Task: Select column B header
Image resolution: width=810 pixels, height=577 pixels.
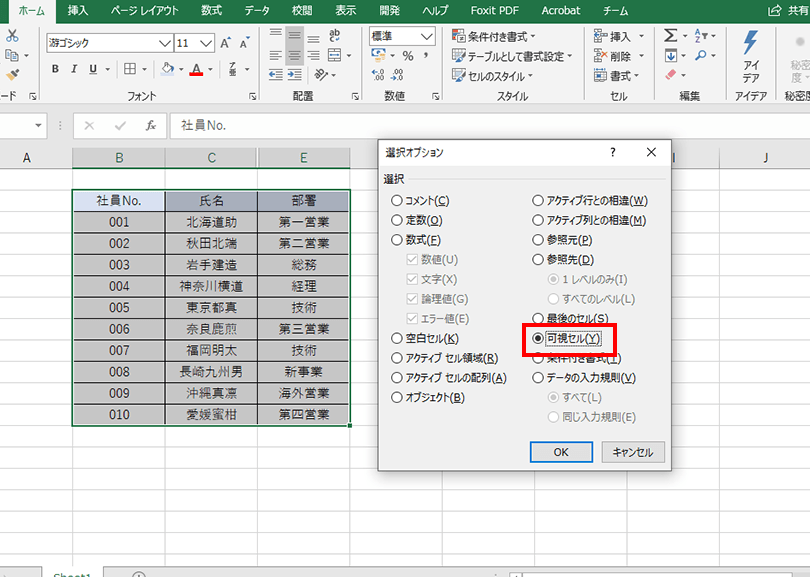Action: (x=119, y=158)
